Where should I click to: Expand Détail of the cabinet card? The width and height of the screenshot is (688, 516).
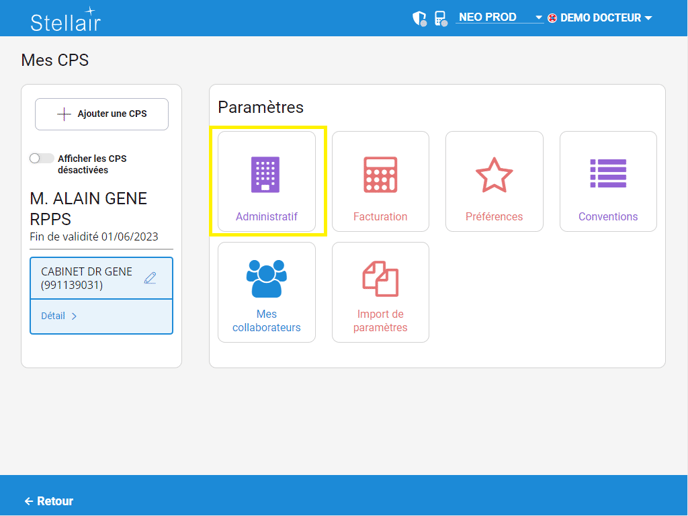click(59, 316)
